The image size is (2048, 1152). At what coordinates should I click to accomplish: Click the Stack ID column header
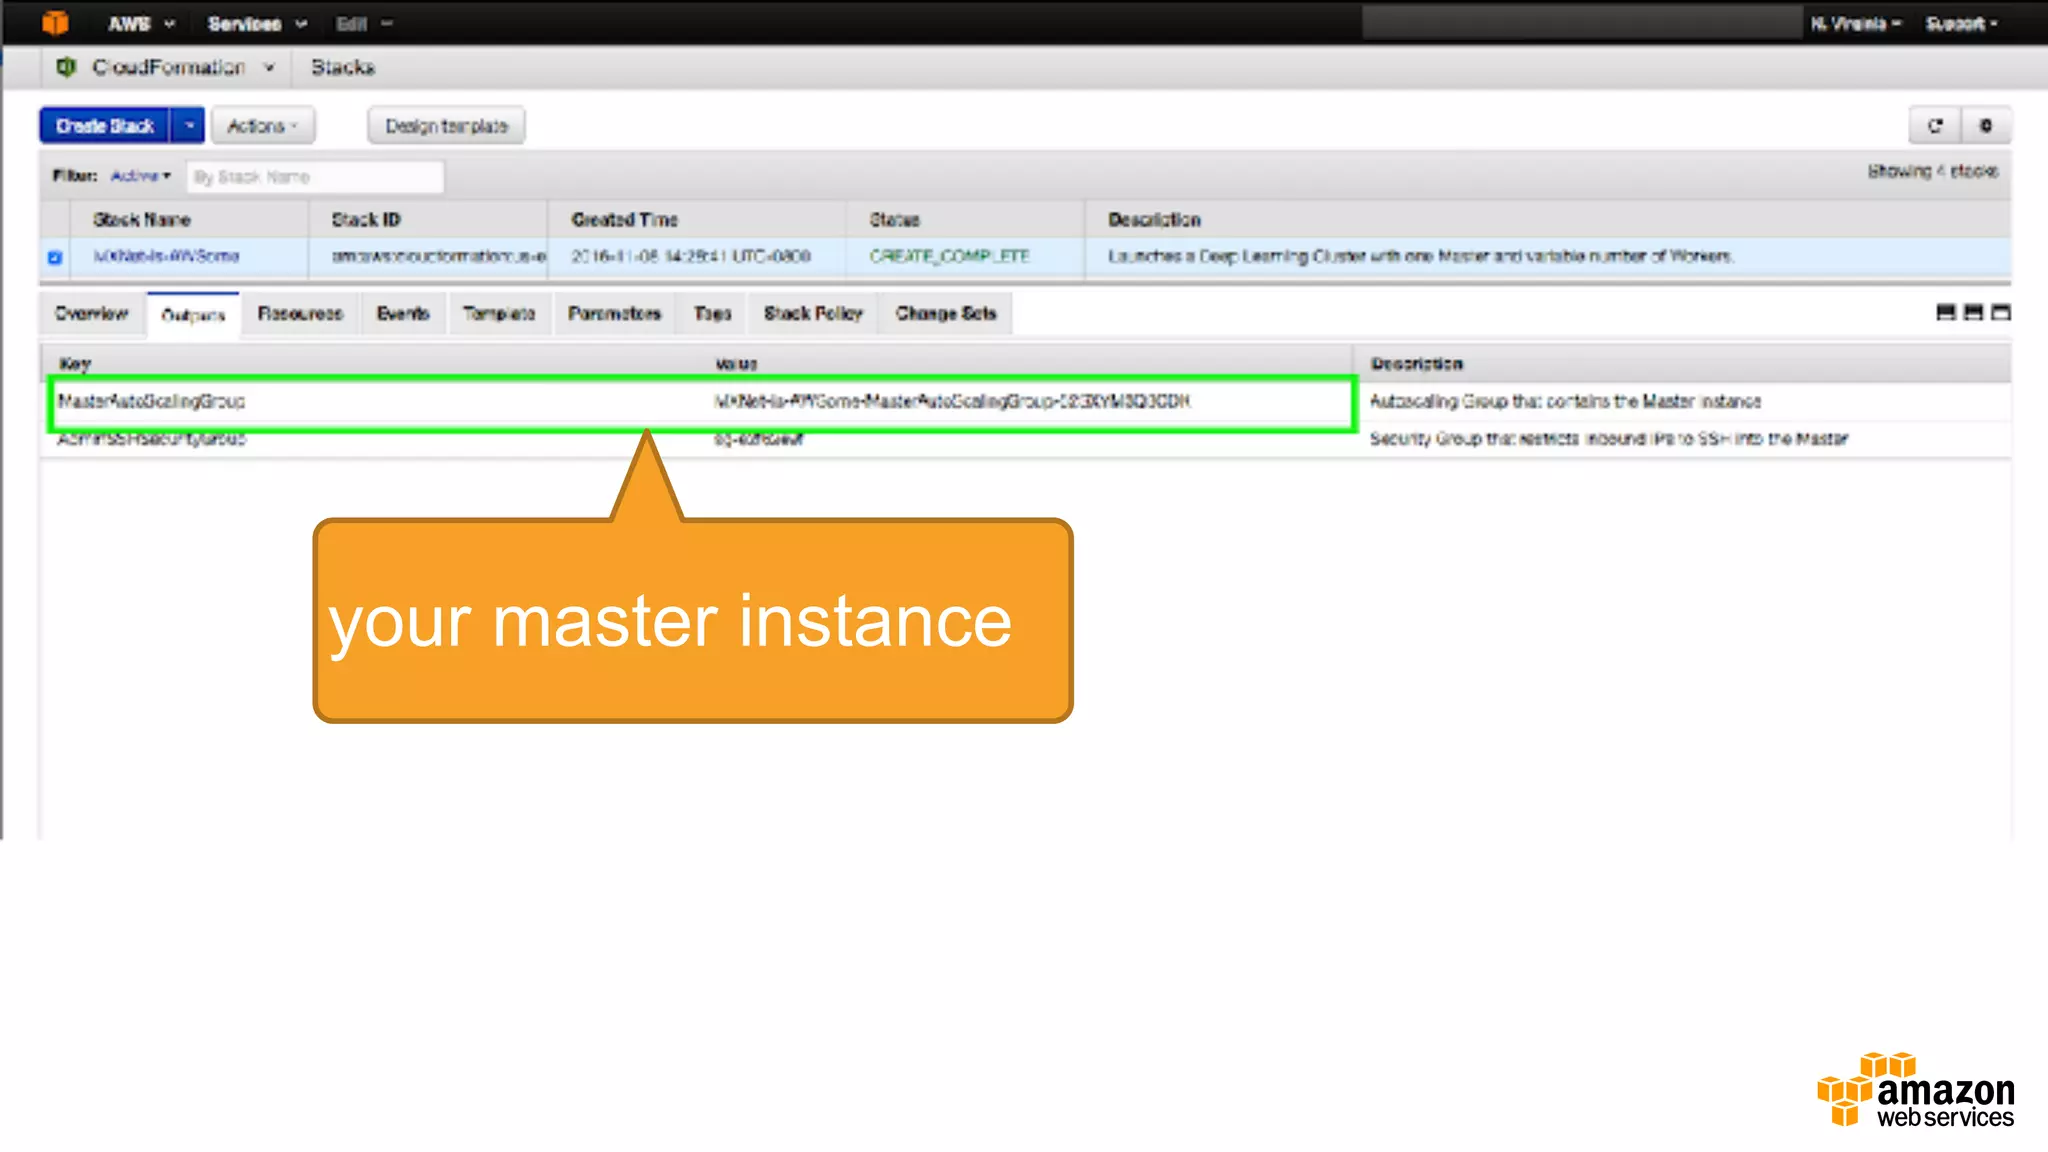[366, 220]
